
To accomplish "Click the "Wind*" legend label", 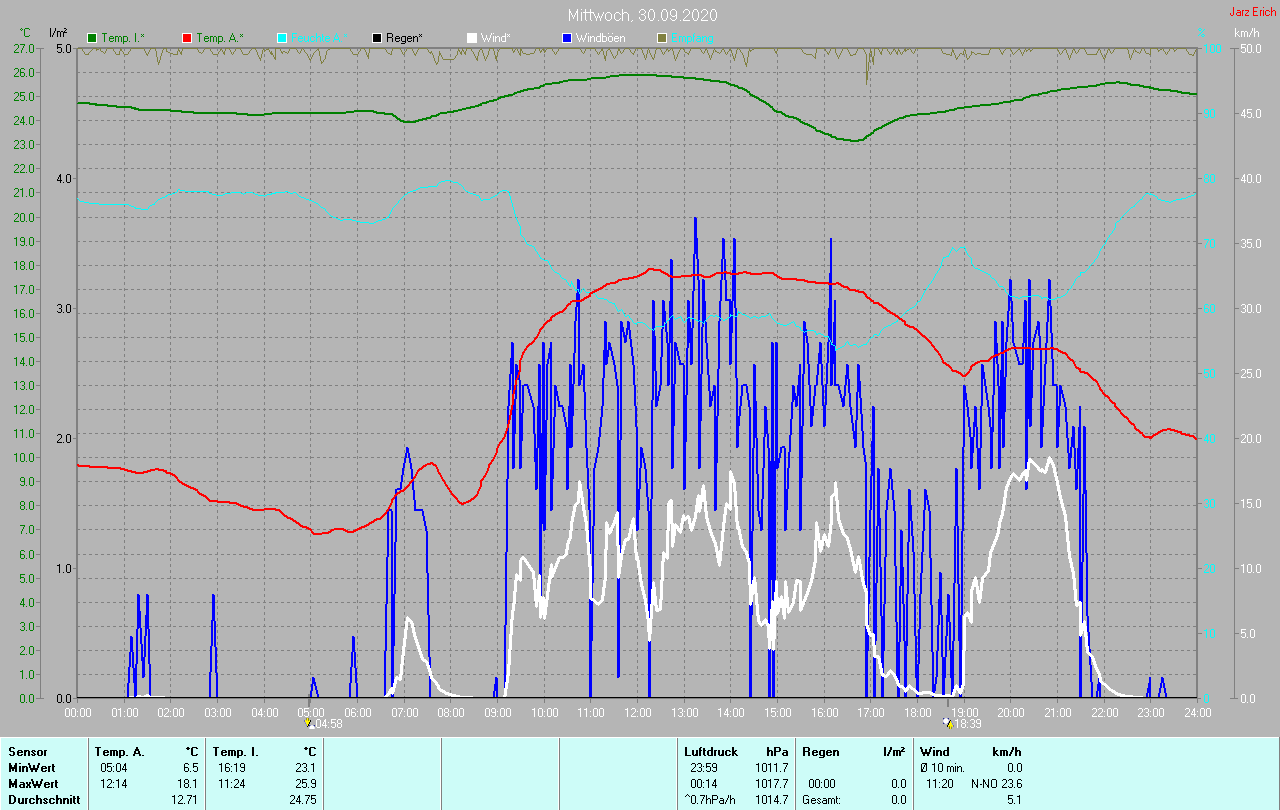I will [496, 38].
